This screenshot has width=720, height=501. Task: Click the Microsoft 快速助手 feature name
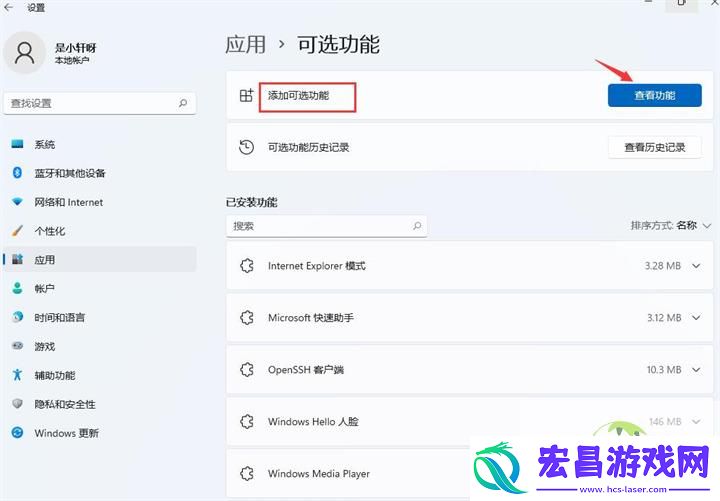point(311,318)
